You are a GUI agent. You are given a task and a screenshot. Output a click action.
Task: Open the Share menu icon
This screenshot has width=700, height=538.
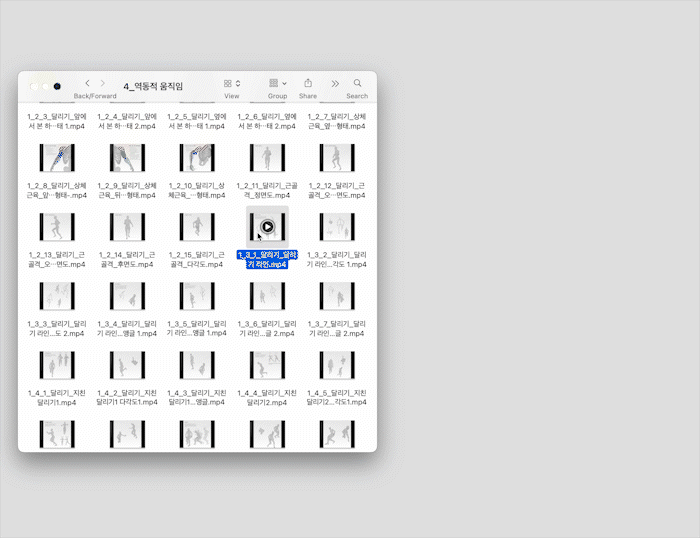(308, 83)
